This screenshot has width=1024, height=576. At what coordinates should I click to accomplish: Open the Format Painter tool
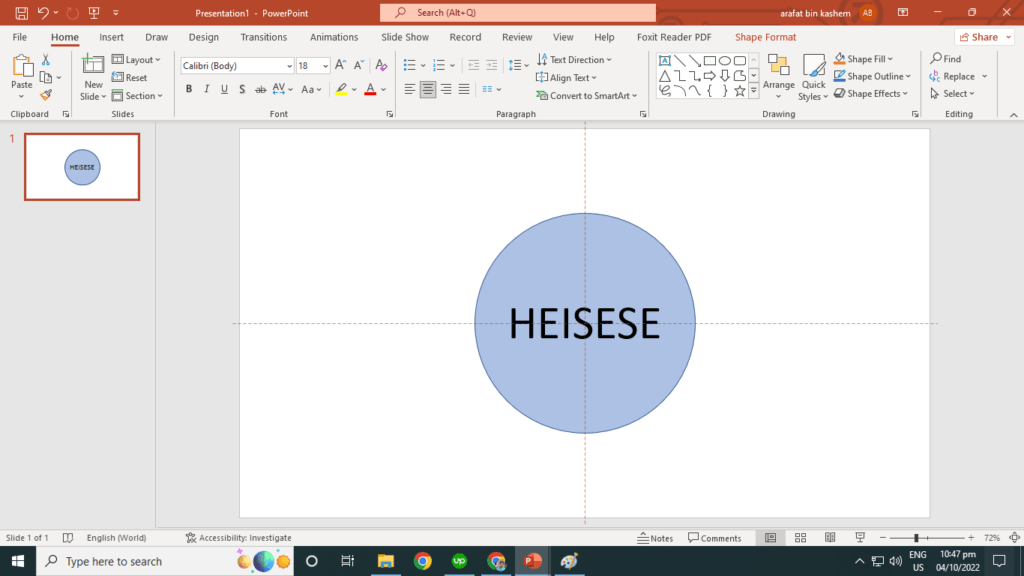click(x=46, y=95)
